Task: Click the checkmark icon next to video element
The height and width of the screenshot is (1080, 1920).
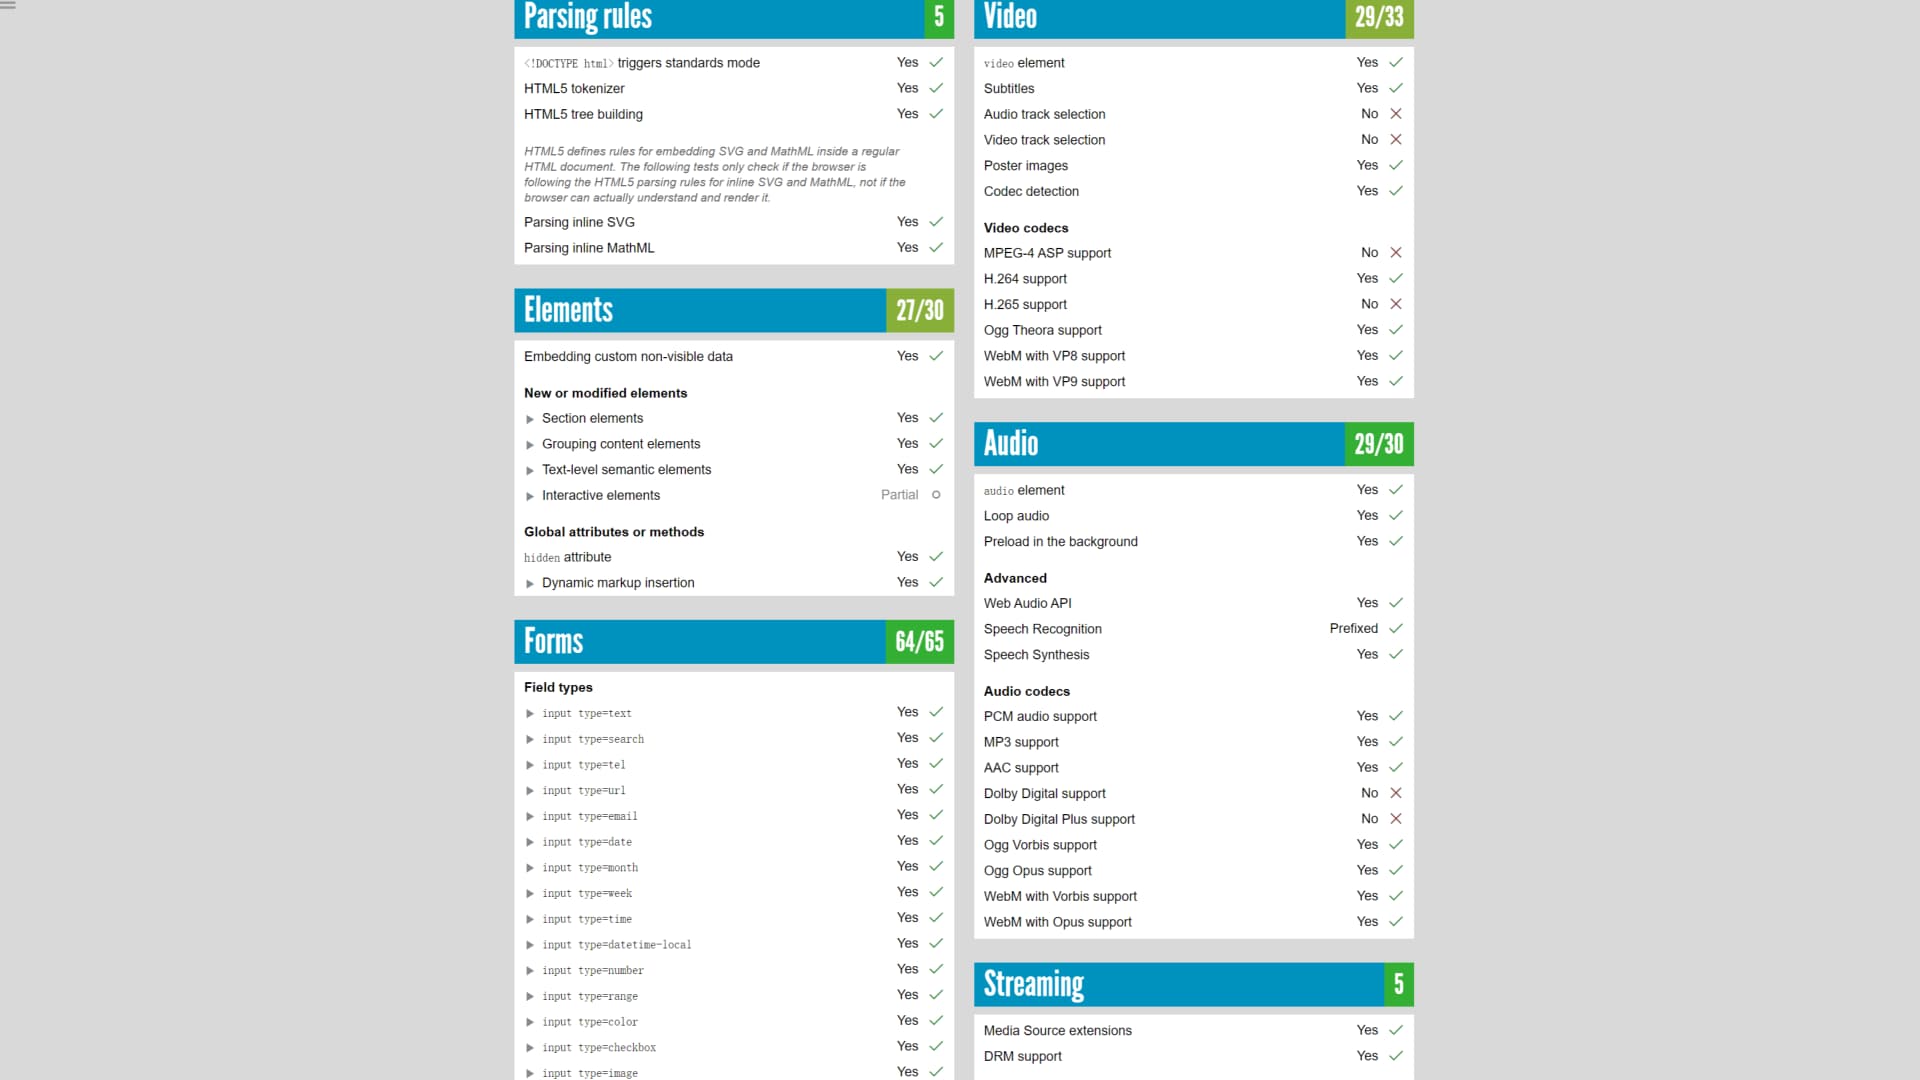Action: tap(1395, 62)
